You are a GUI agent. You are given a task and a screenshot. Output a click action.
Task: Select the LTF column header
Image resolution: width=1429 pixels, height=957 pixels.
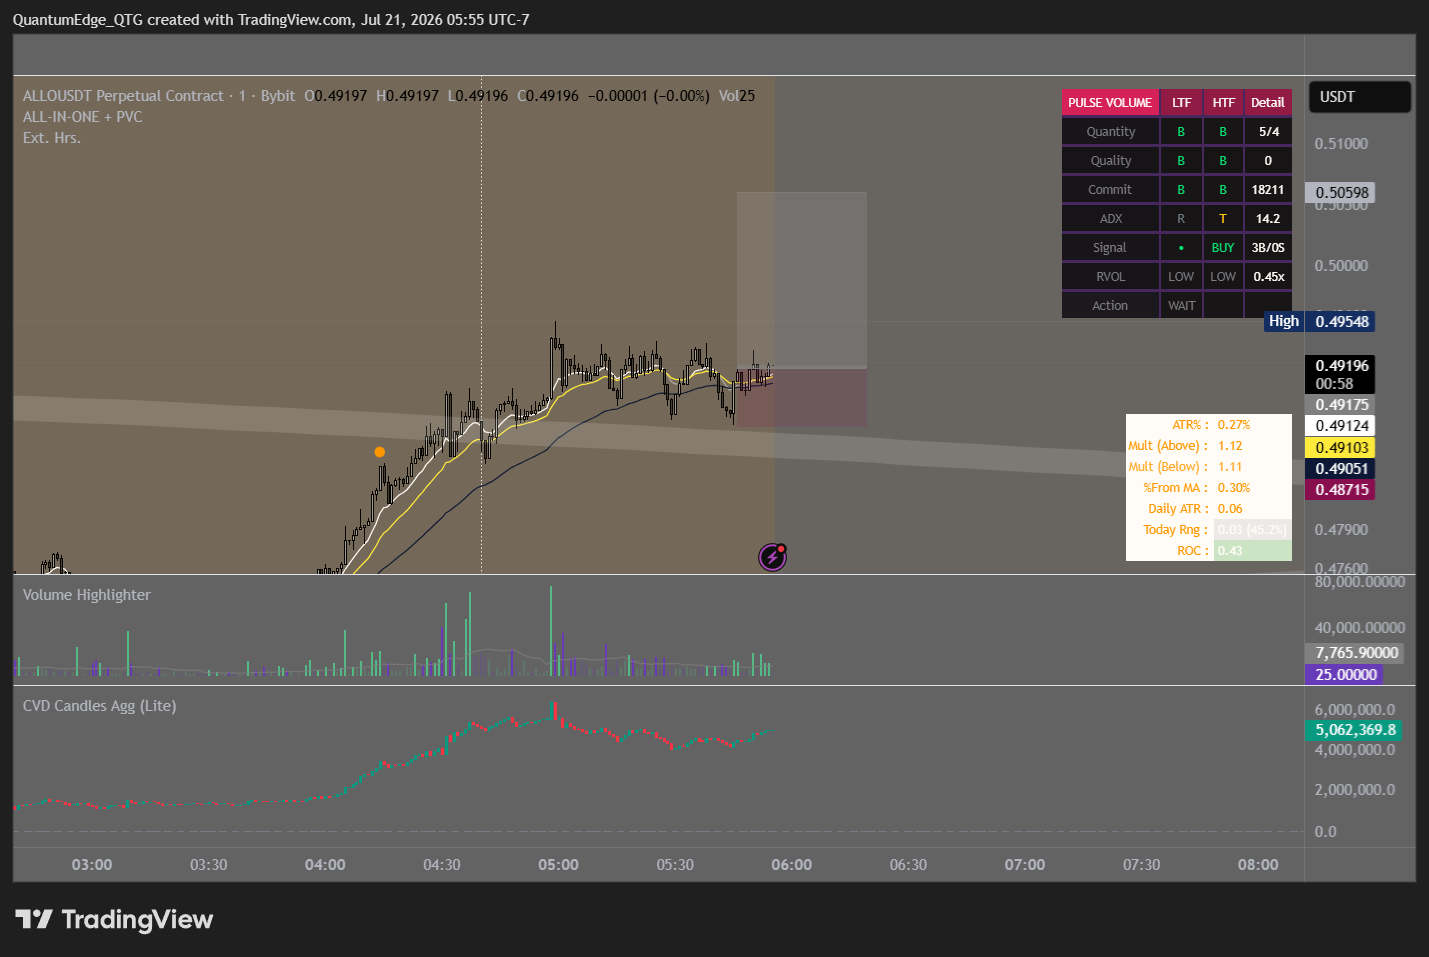(1182, 103)
